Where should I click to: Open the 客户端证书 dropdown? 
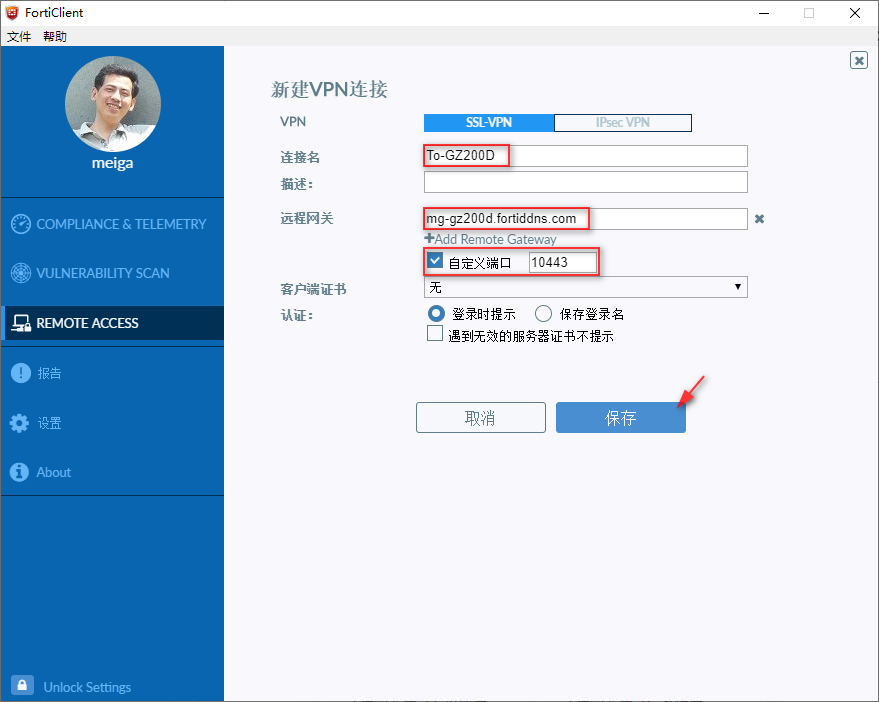[x=586, y=287]
